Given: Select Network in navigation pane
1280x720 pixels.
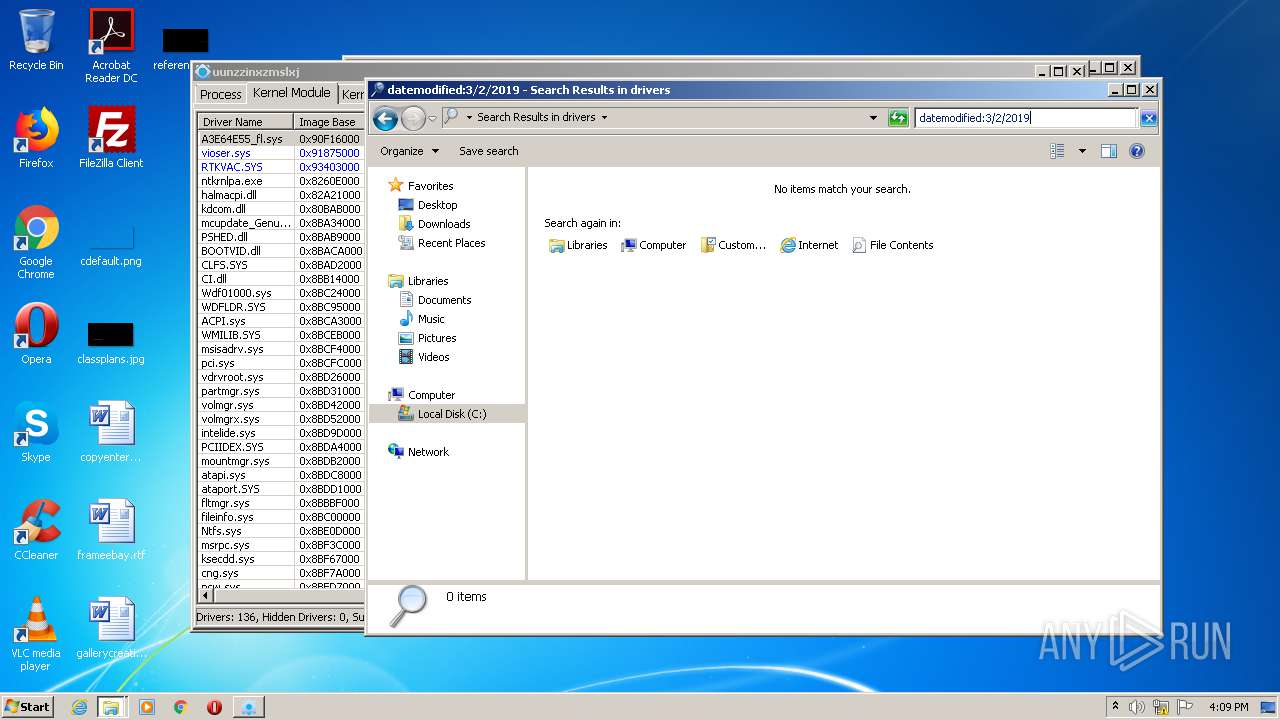Looking at the screenshot, I should [419, 452].
